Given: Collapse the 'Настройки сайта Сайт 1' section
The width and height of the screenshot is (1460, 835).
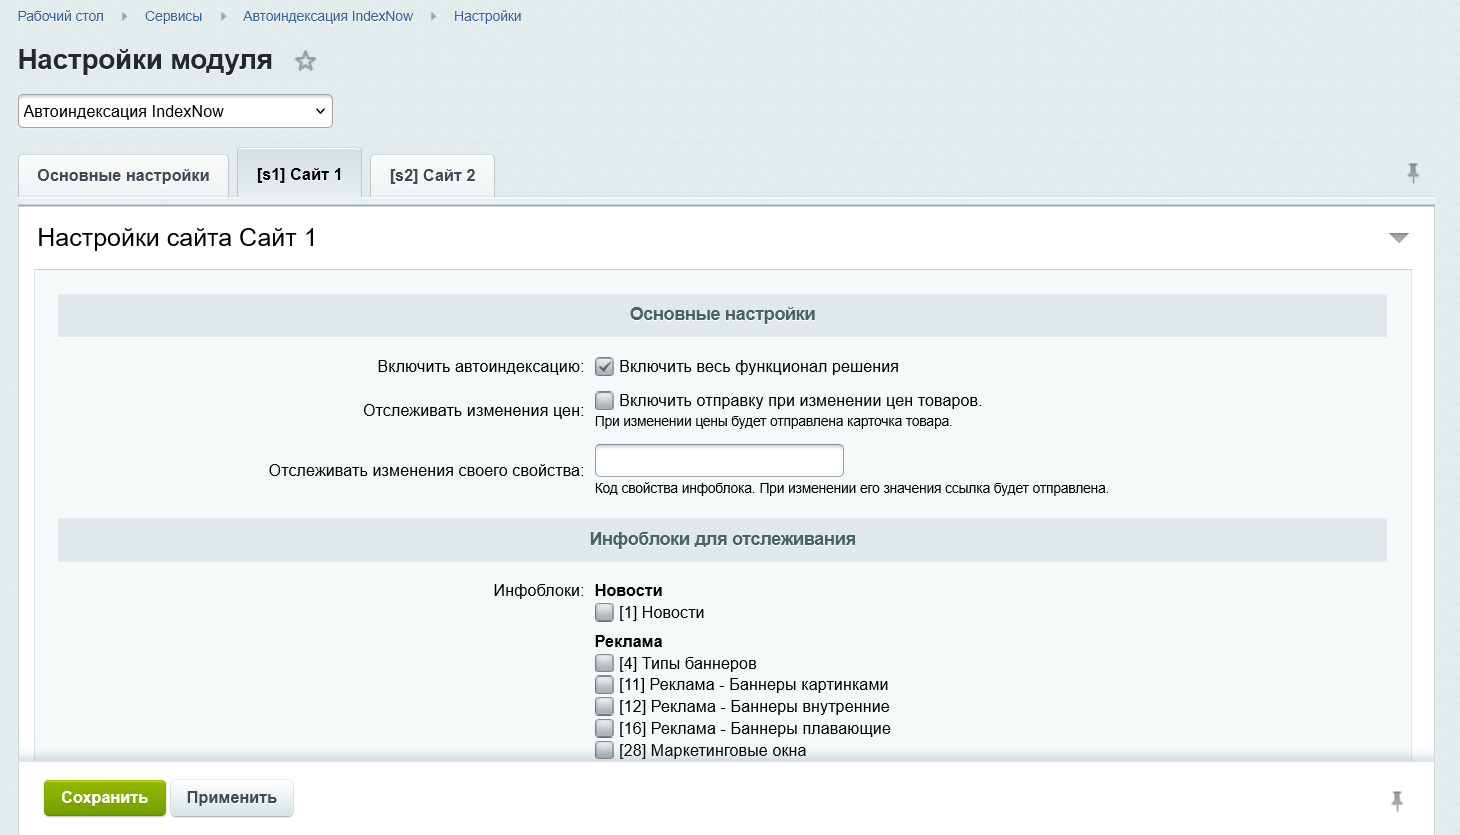Looking at the screenshot, I should click(1400, 237).
